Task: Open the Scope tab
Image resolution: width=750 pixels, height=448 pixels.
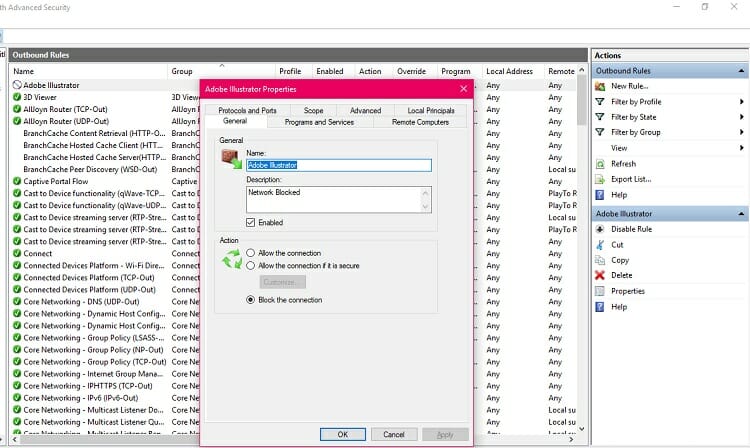Action: (313, 110)
